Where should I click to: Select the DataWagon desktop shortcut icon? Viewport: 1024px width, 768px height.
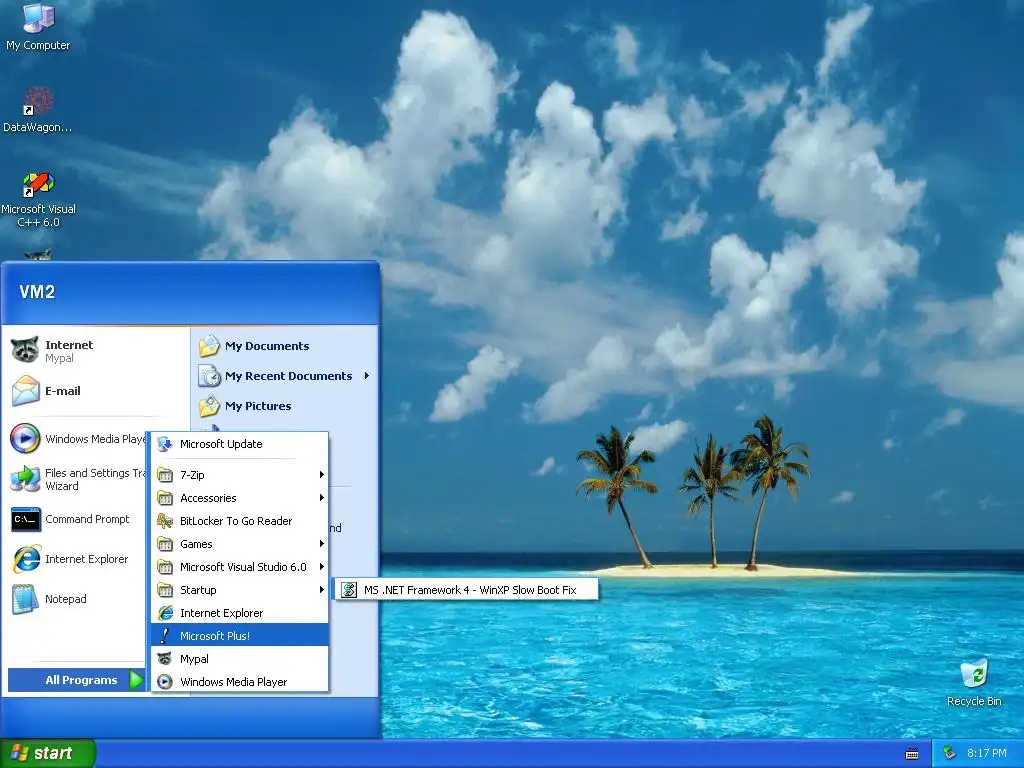pyautogui.click(x=38, y=102)
